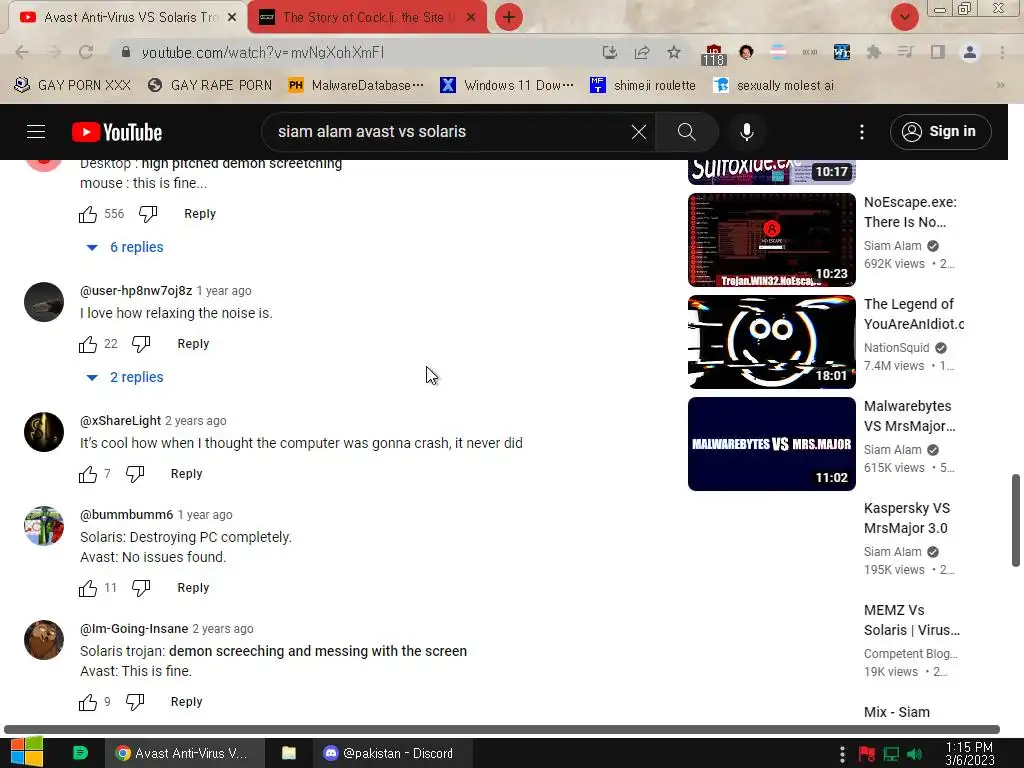Go back to previous page
Image resolution: width=1024 pixels, height=768 pixels.
pos(22,52)
